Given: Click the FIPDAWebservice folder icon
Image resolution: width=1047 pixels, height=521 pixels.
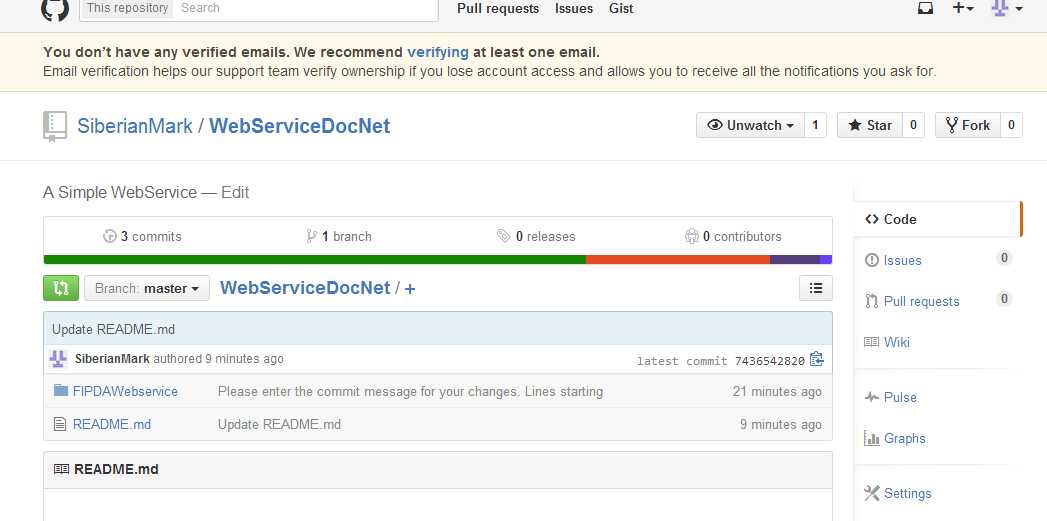Looking at the screenshot, I should (x=61, y=390).
